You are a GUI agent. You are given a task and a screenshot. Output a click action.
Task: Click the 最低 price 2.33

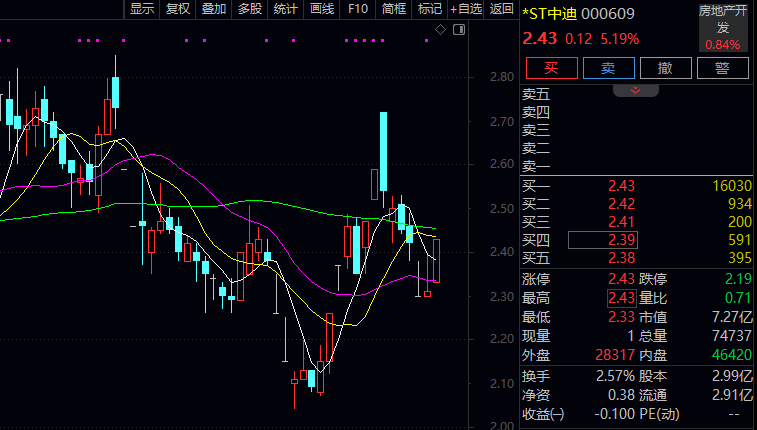pos(621,317)
